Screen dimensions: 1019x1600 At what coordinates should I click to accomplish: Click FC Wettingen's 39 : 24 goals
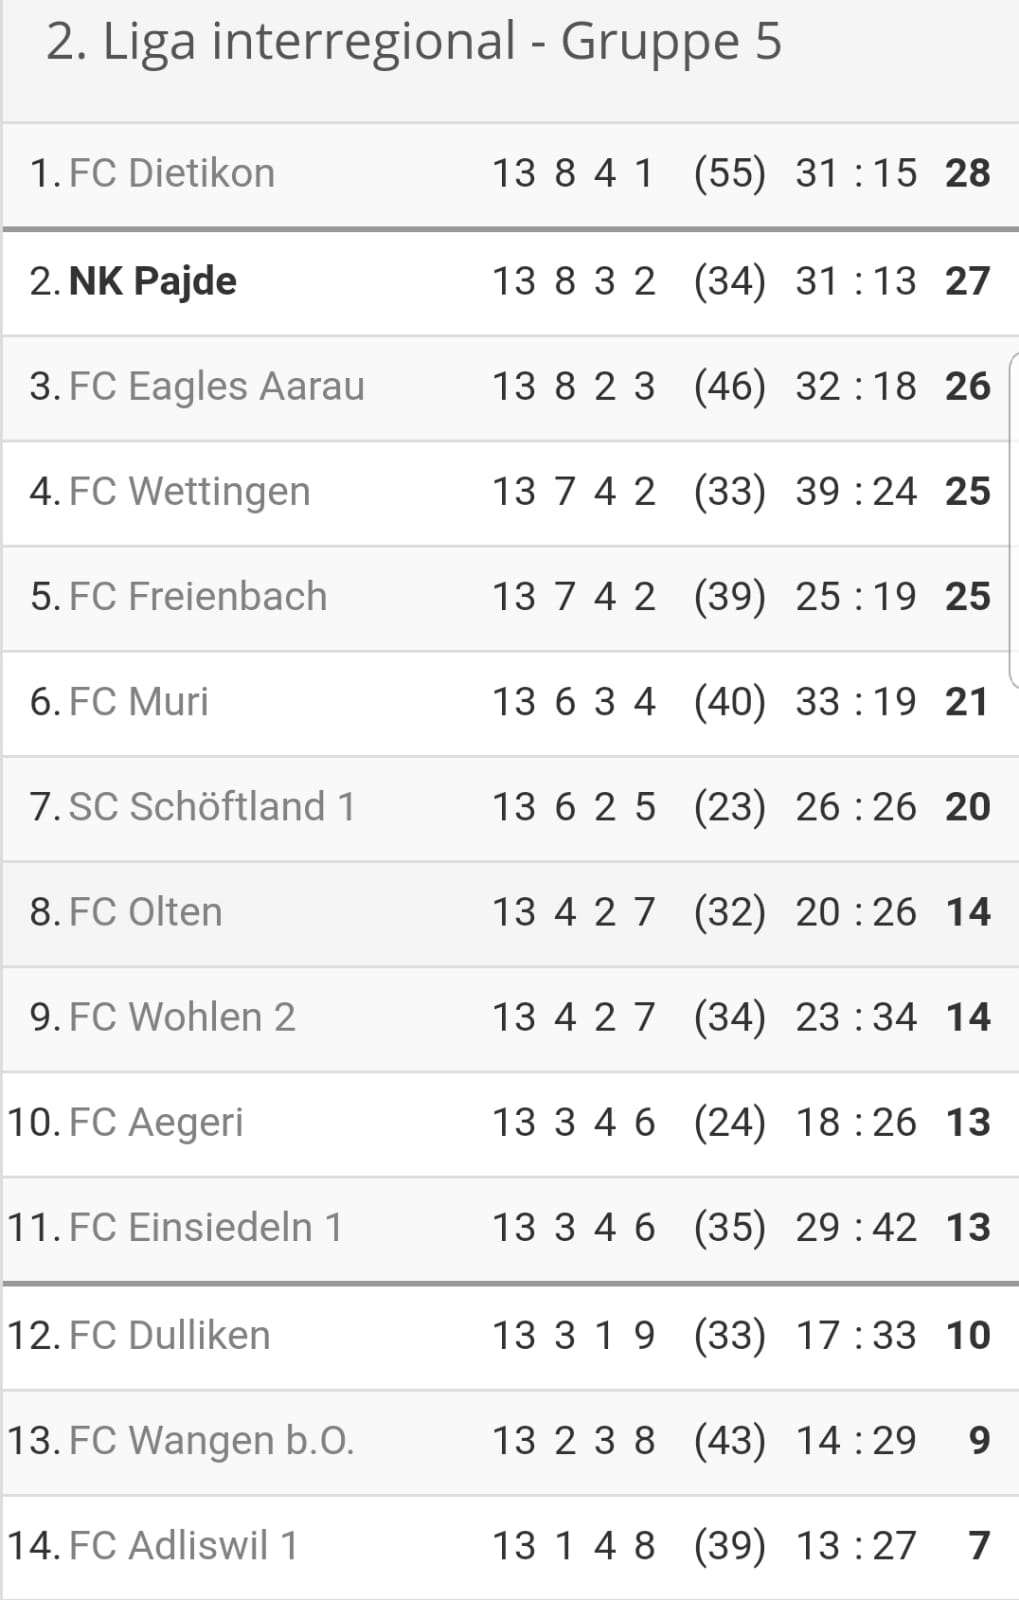tap(856, 492)
